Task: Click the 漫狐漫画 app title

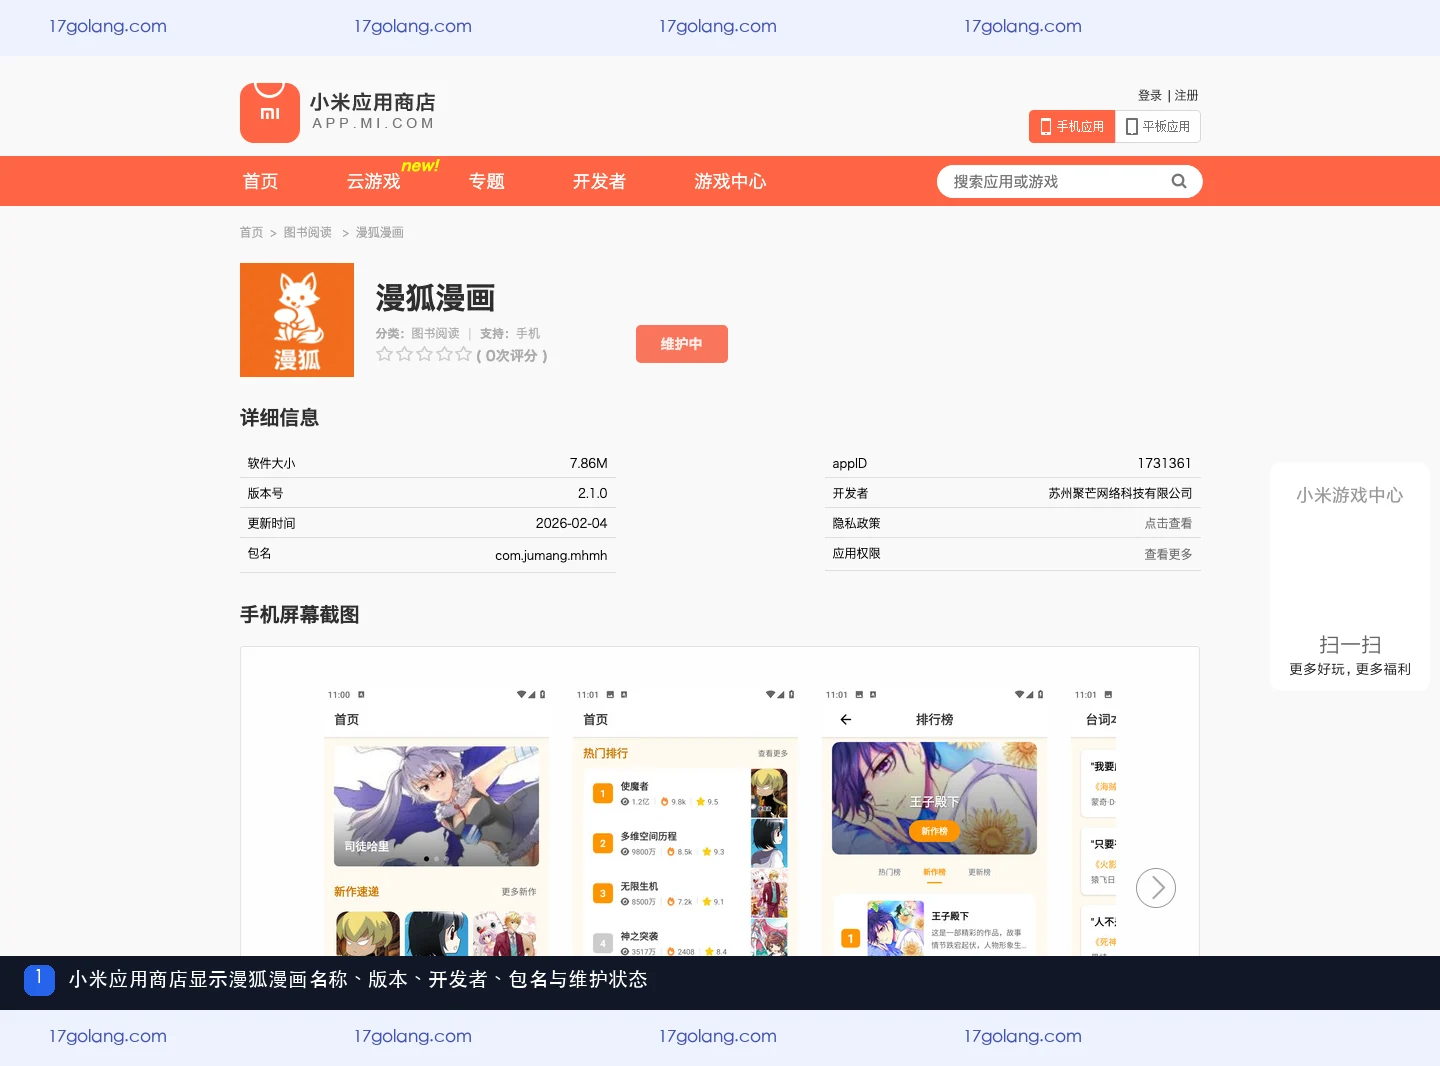Action: pos(435,298)
